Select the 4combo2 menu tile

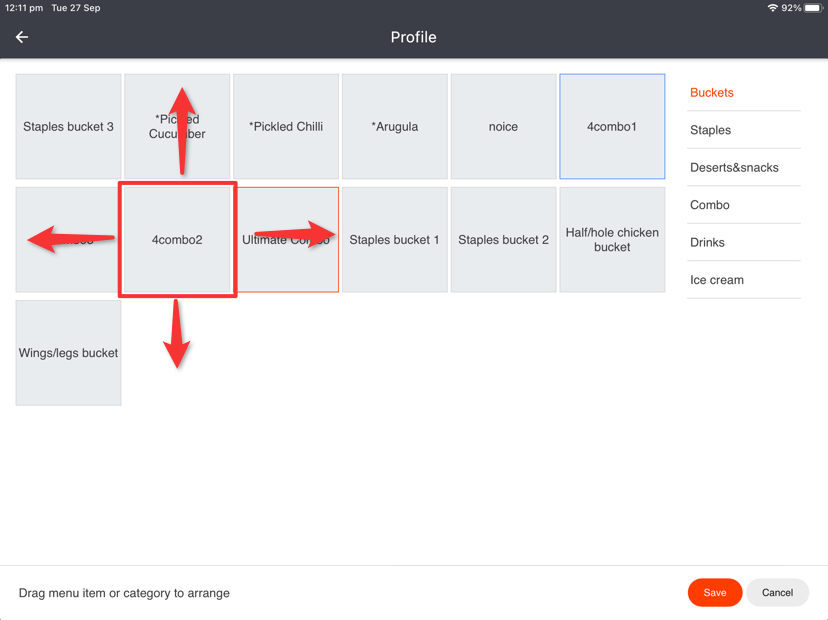177,240
